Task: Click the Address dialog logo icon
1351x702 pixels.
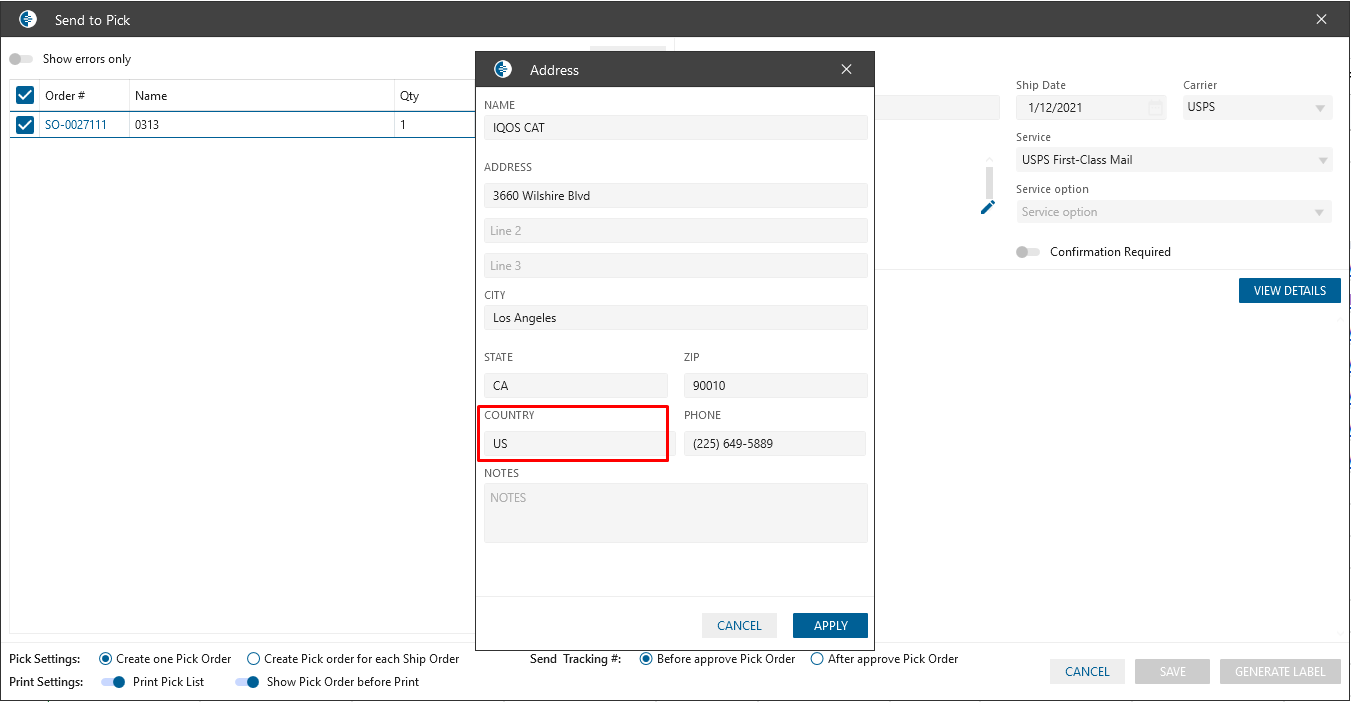Action: [x=503, y=69]
